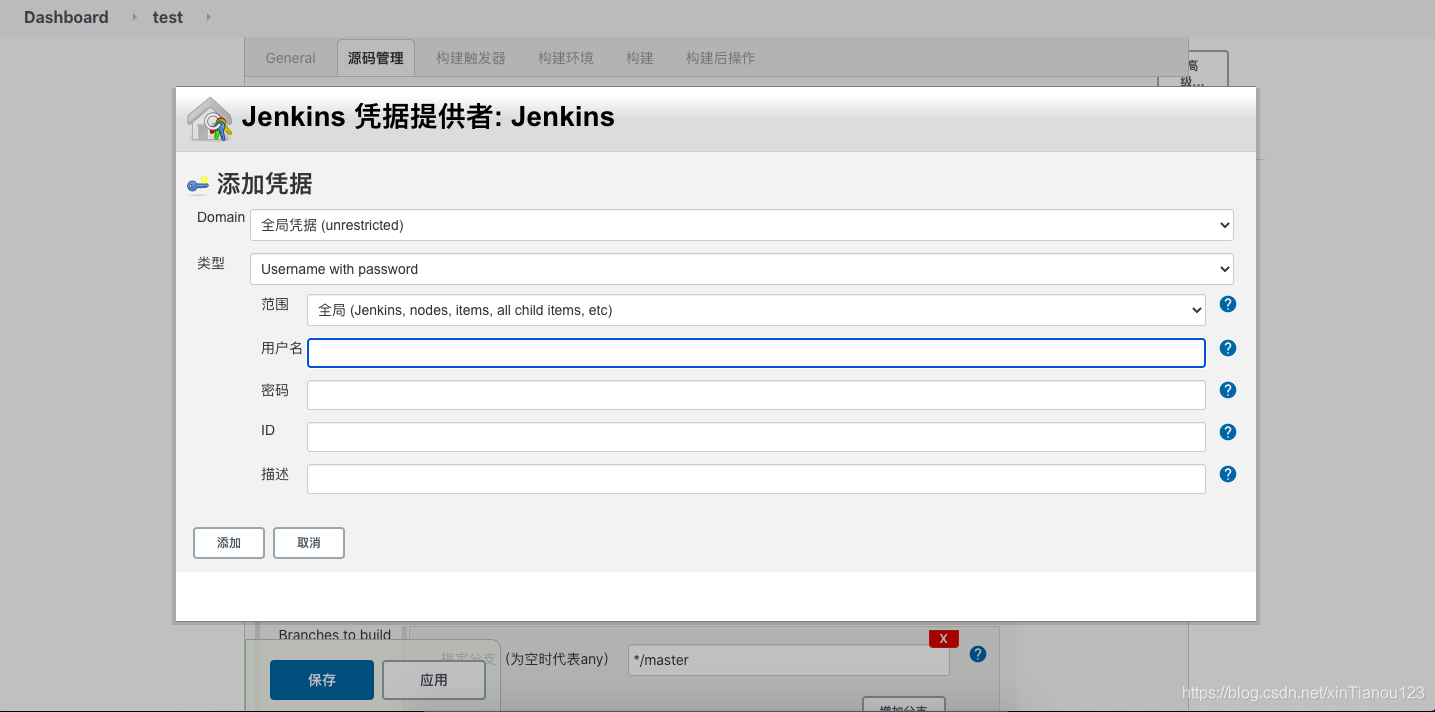The image size is (1435, 712).
Task: Click the 添加 button to add credentials
Action: [229, 543]
